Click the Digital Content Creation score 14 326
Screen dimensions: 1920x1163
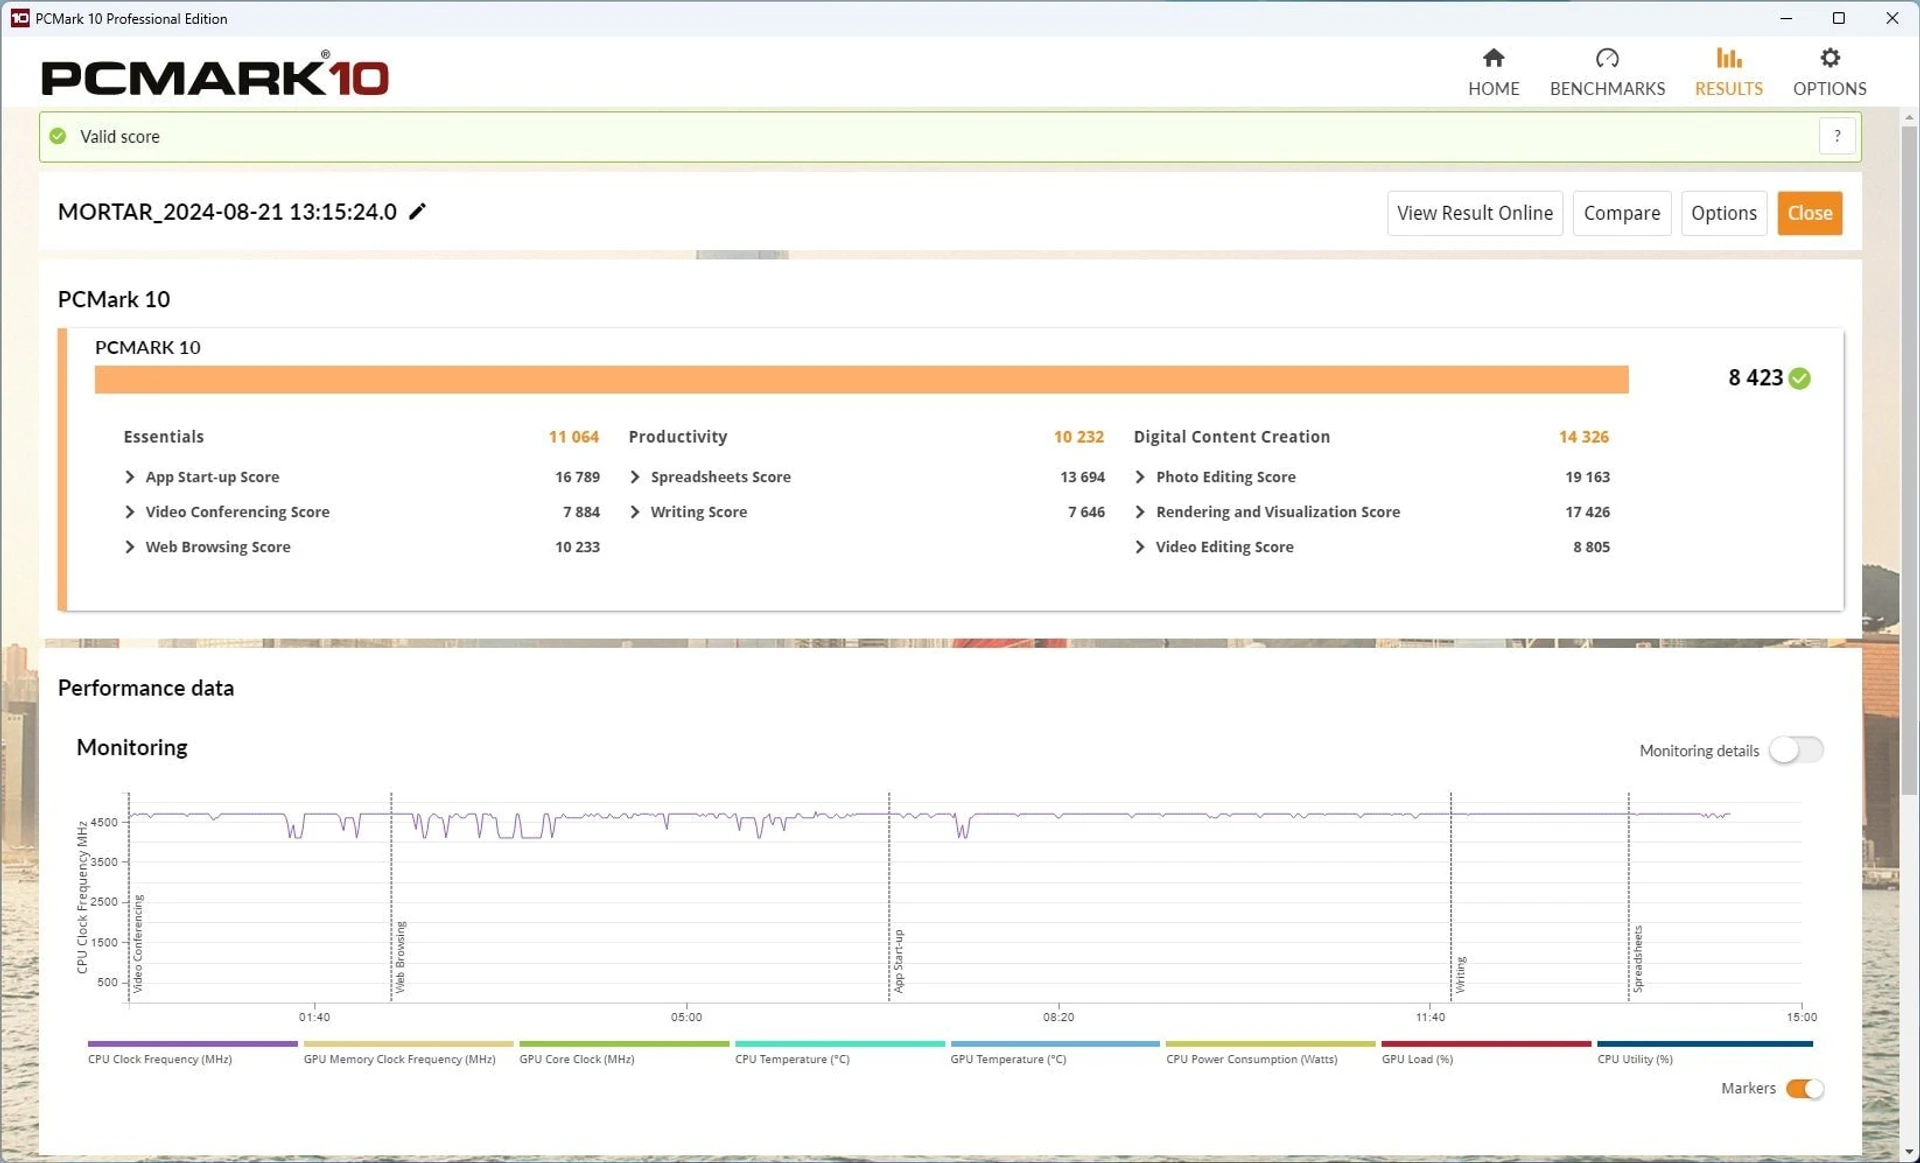pyautogui.click(x=1583, y=437)
